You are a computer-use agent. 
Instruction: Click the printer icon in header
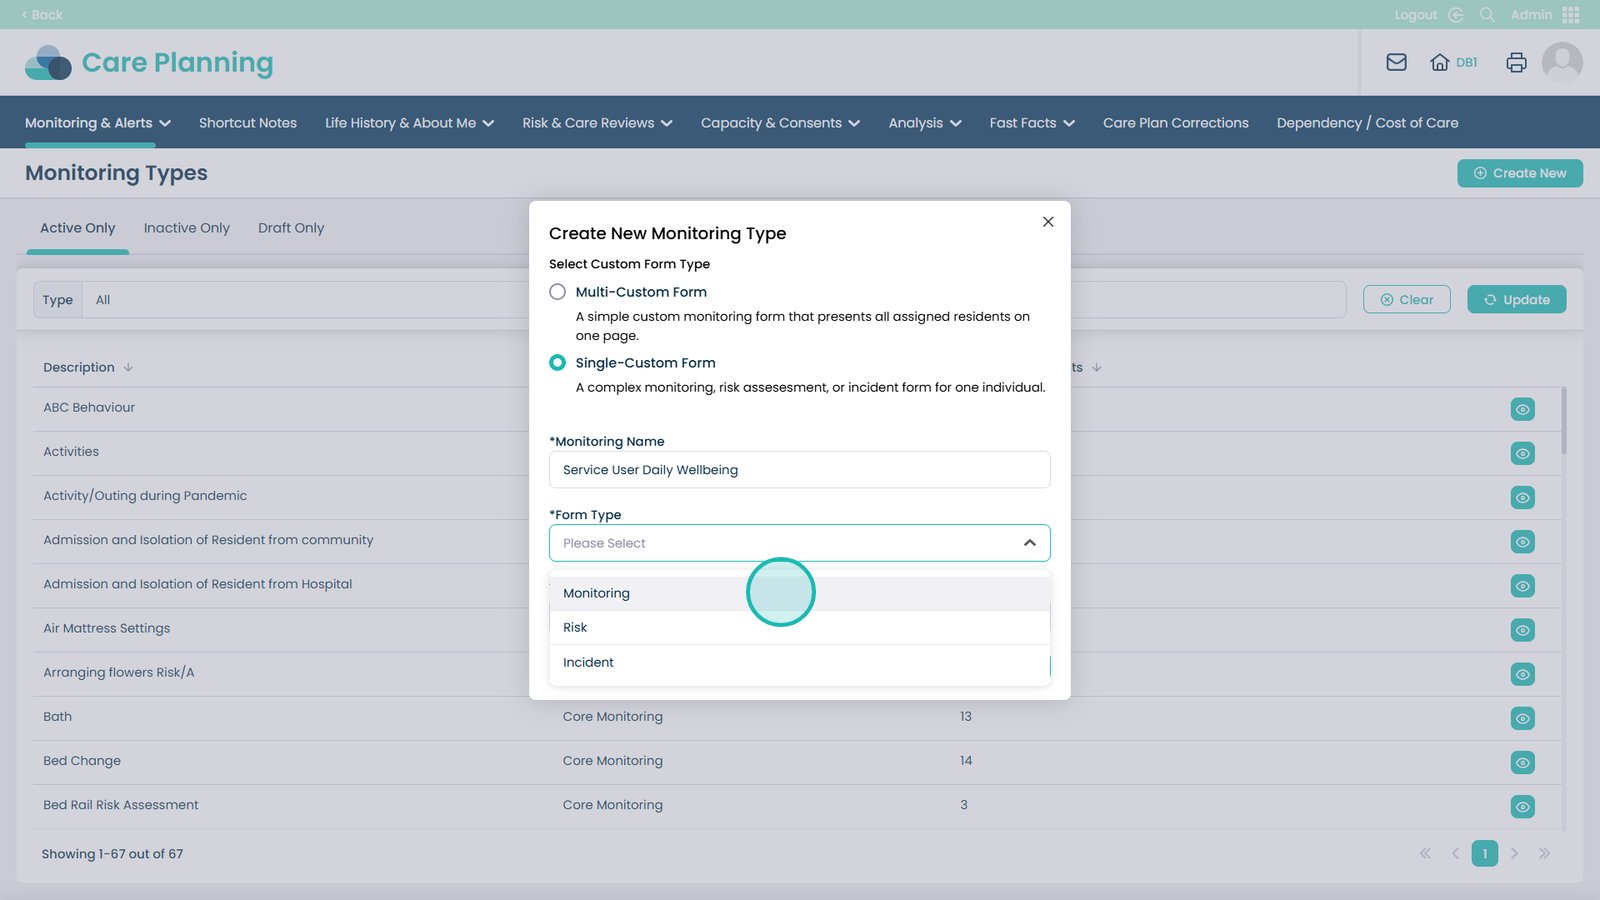[x=1516, y=62]
